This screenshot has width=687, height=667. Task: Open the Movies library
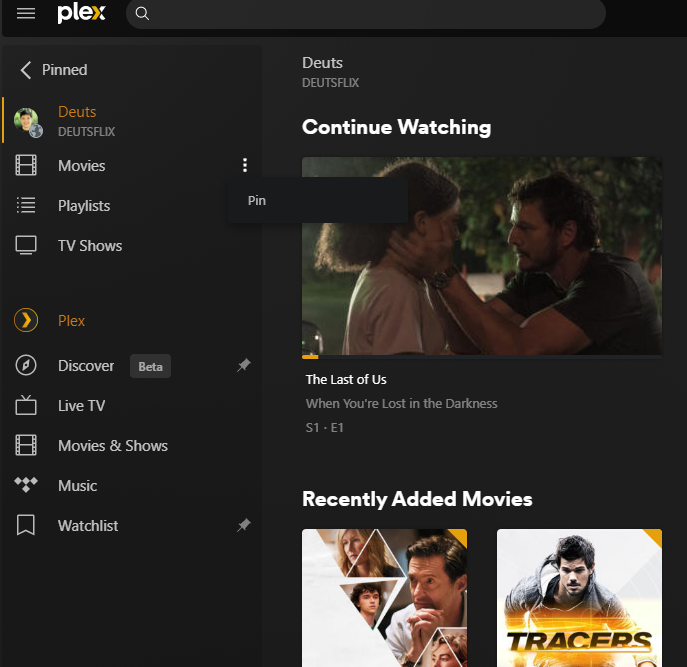click(81, 166)
